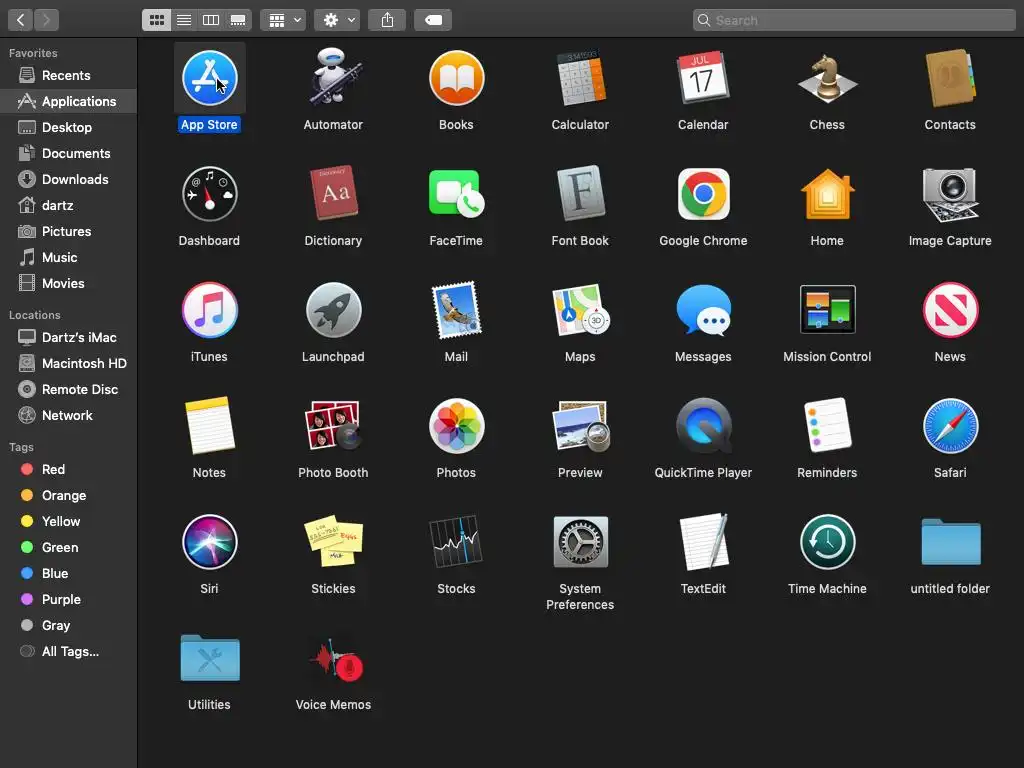The image size is (1024, 768).
Task: Open the Utilities folder
Action: [210, 658]
